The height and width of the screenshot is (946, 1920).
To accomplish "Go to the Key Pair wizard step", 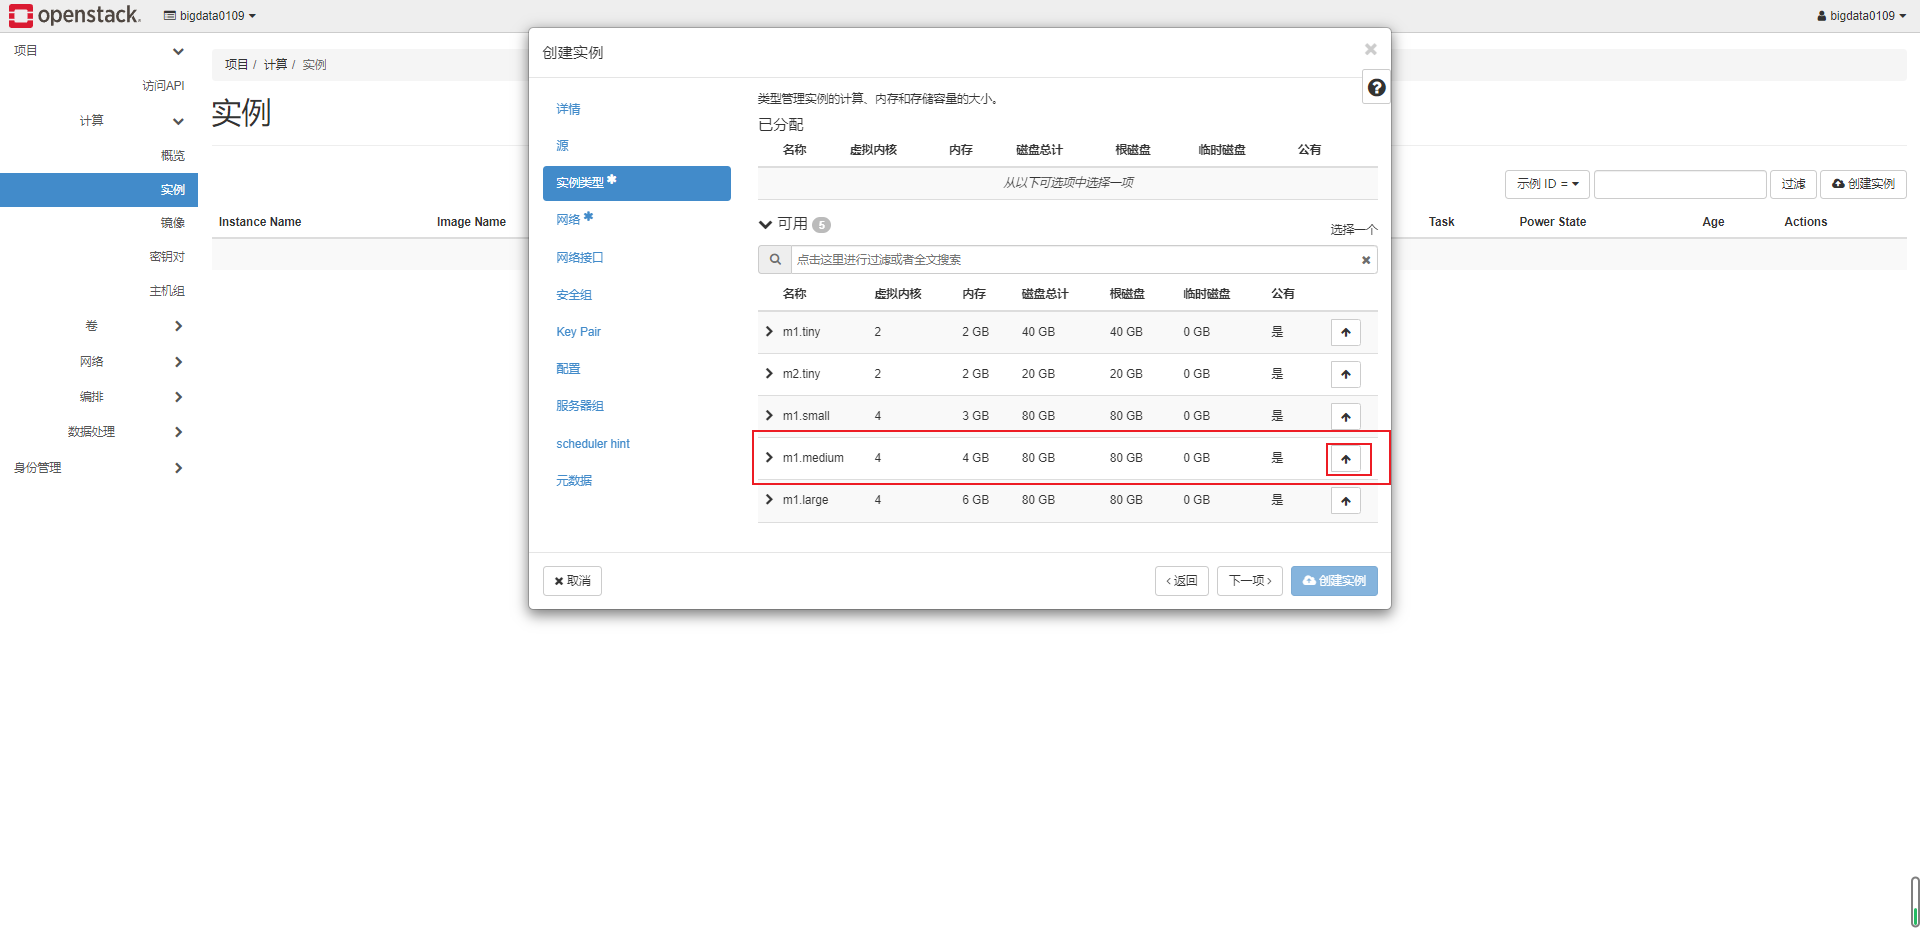I will pos(578,332).
